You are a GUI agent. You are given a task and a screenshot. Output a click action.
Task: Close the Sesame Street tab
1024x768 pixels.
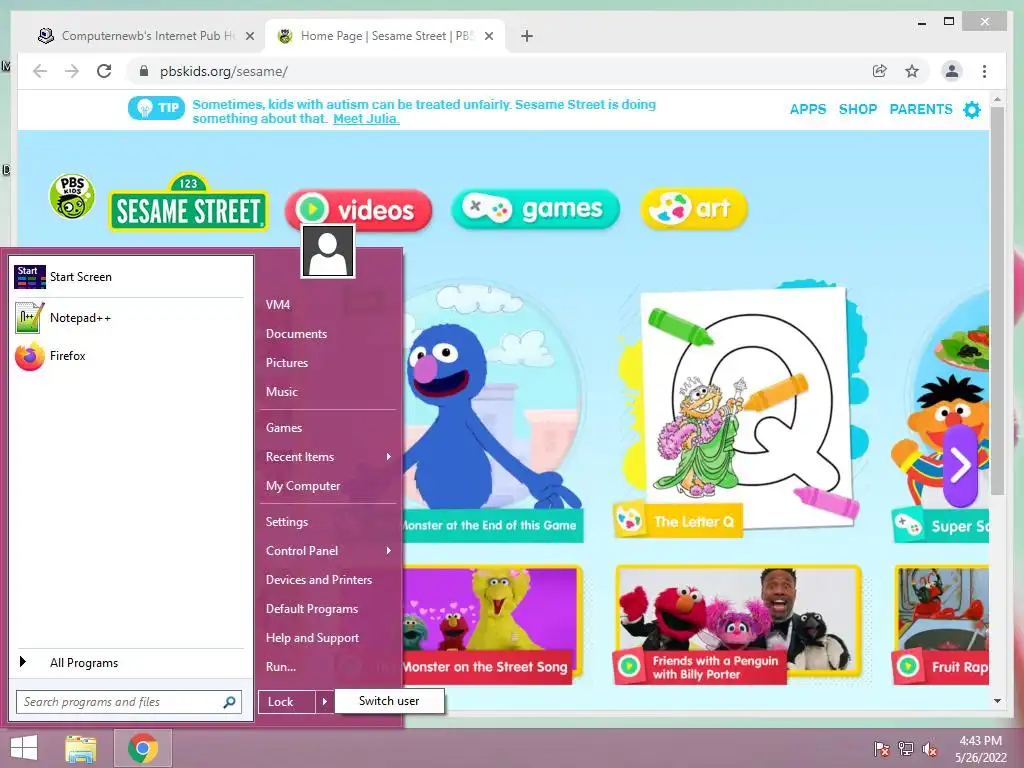tap(488, 36)
